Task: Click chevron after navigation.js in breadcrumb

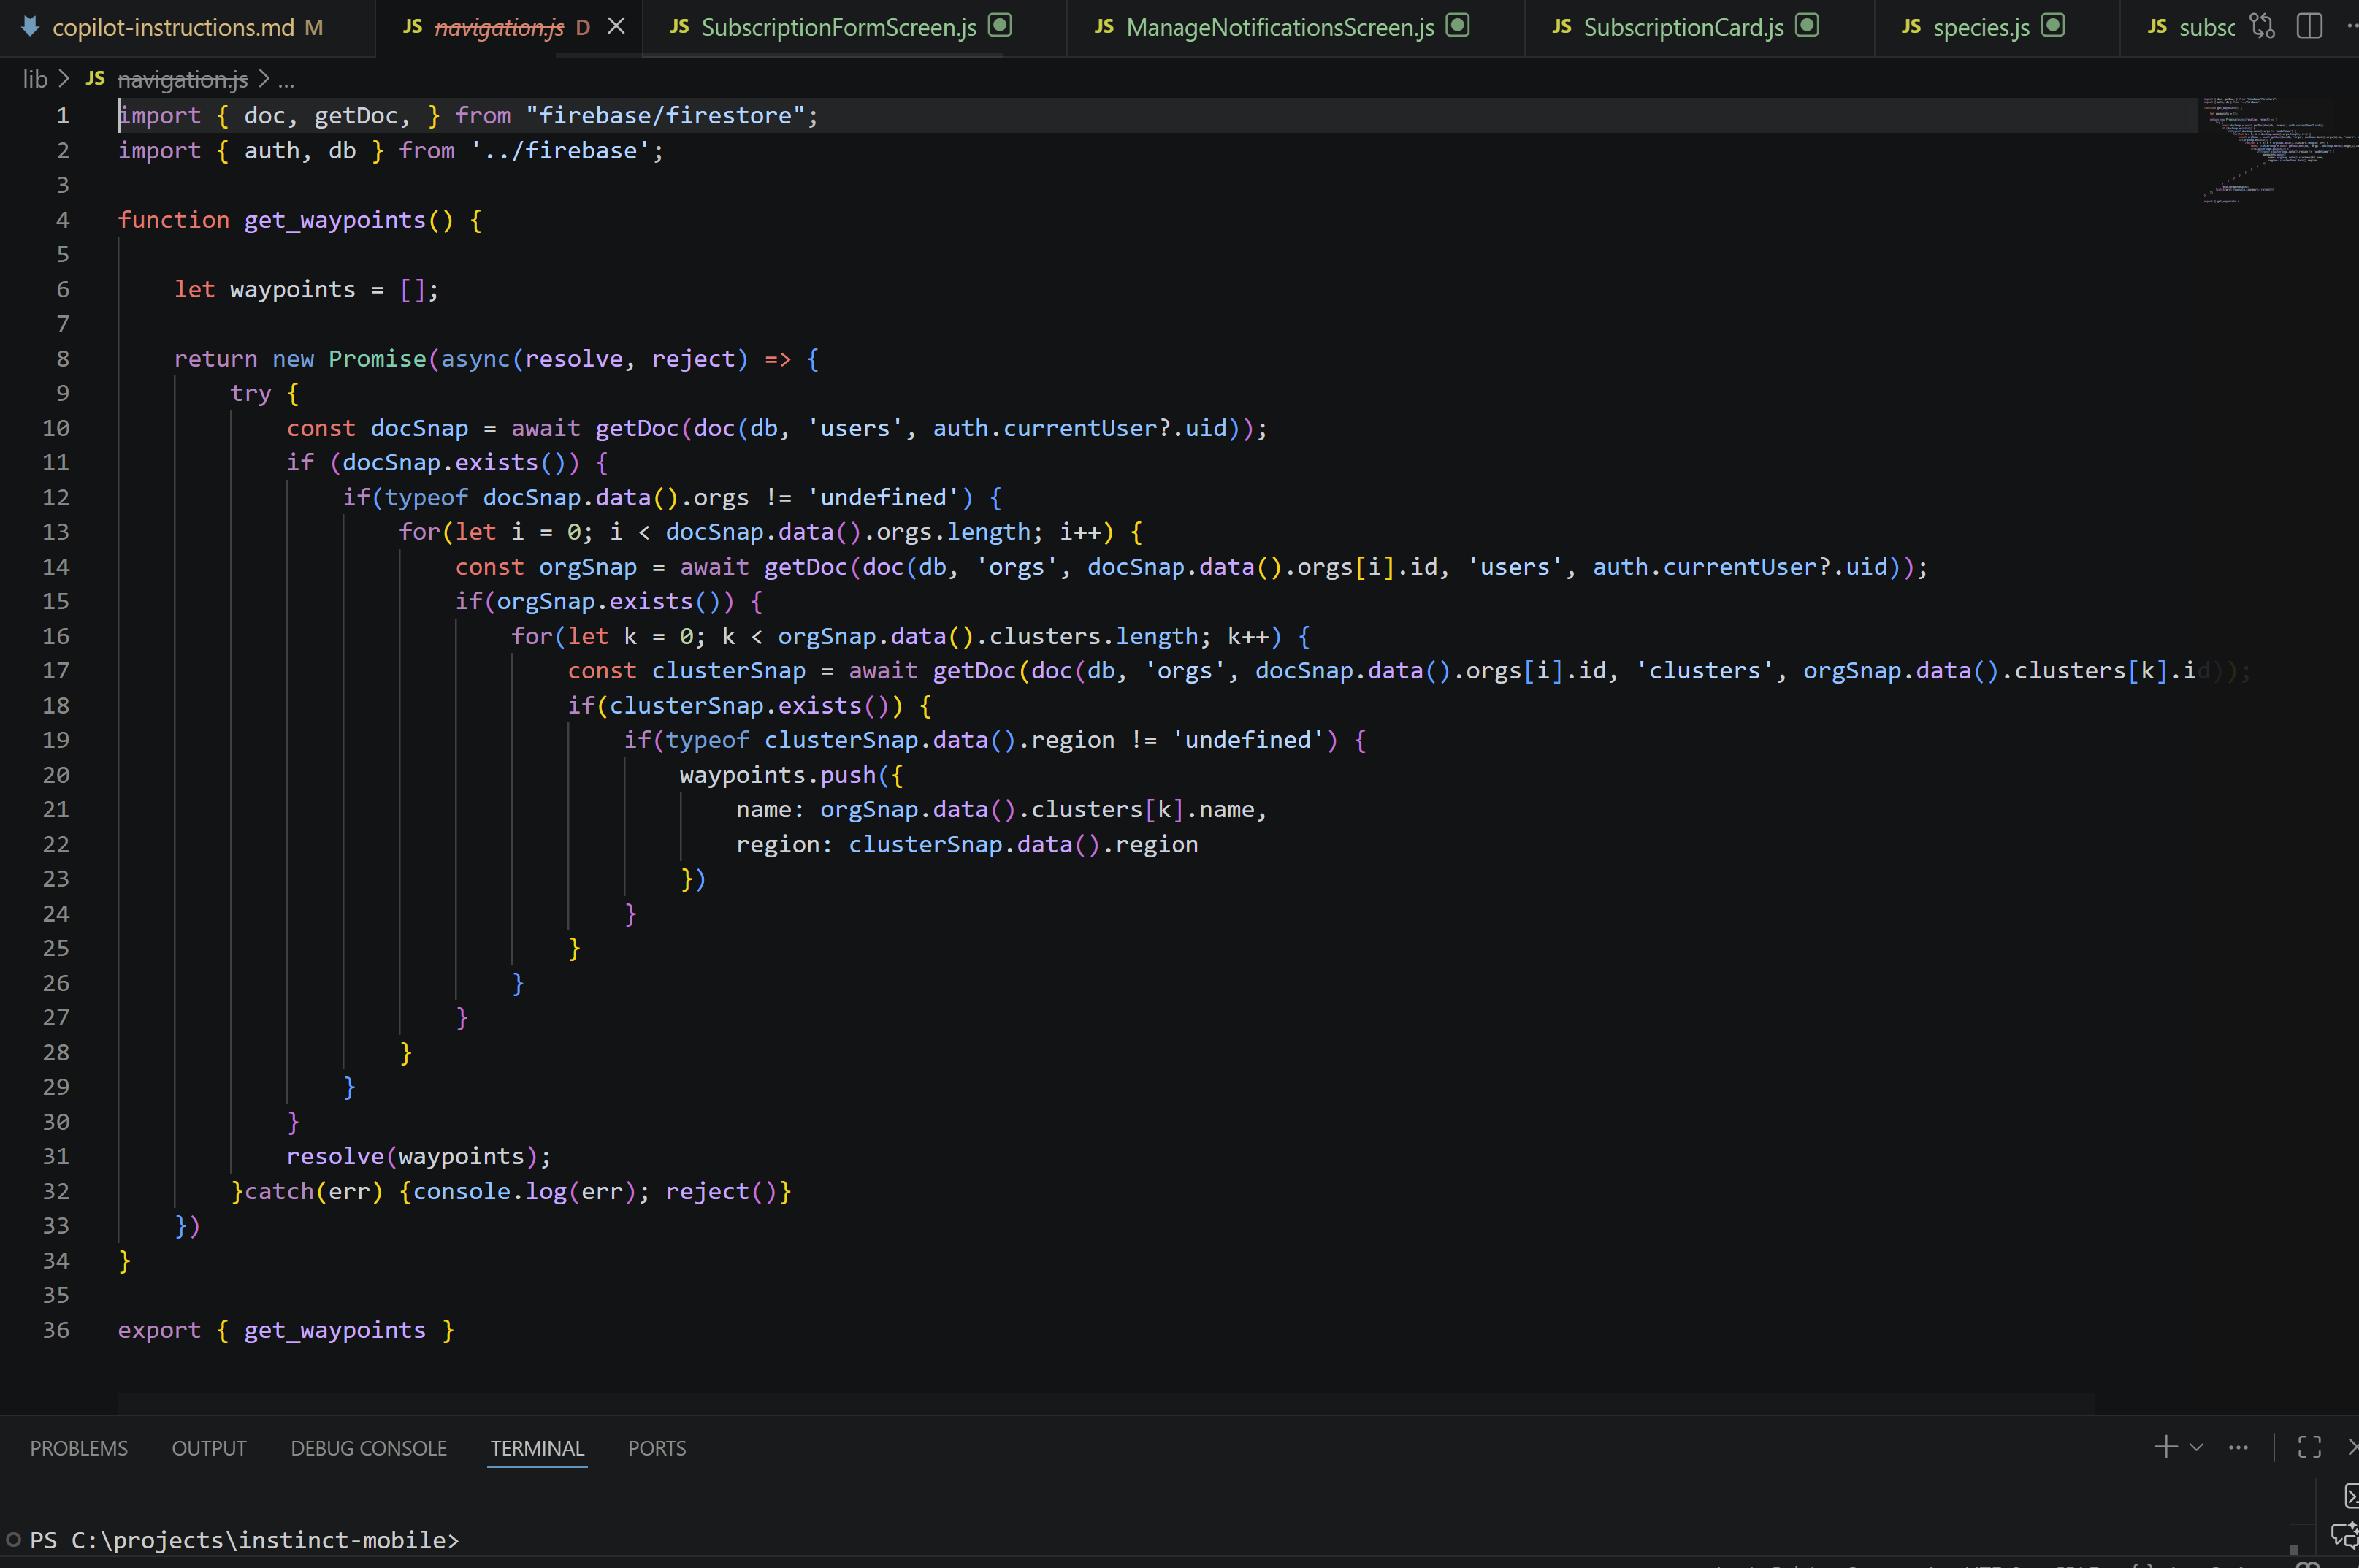Action: pyautogui.click(x=264, y=78)
